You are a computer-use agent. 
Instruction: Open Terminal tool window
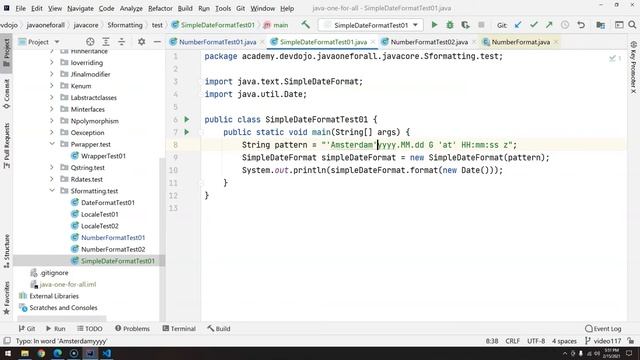click(x=179, y=329)
